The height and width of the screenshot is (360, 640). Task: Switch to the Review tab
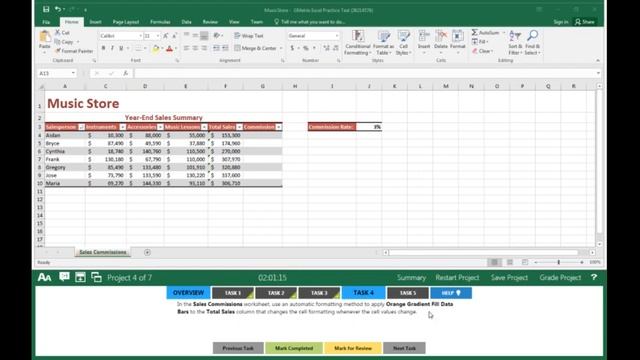210,22
